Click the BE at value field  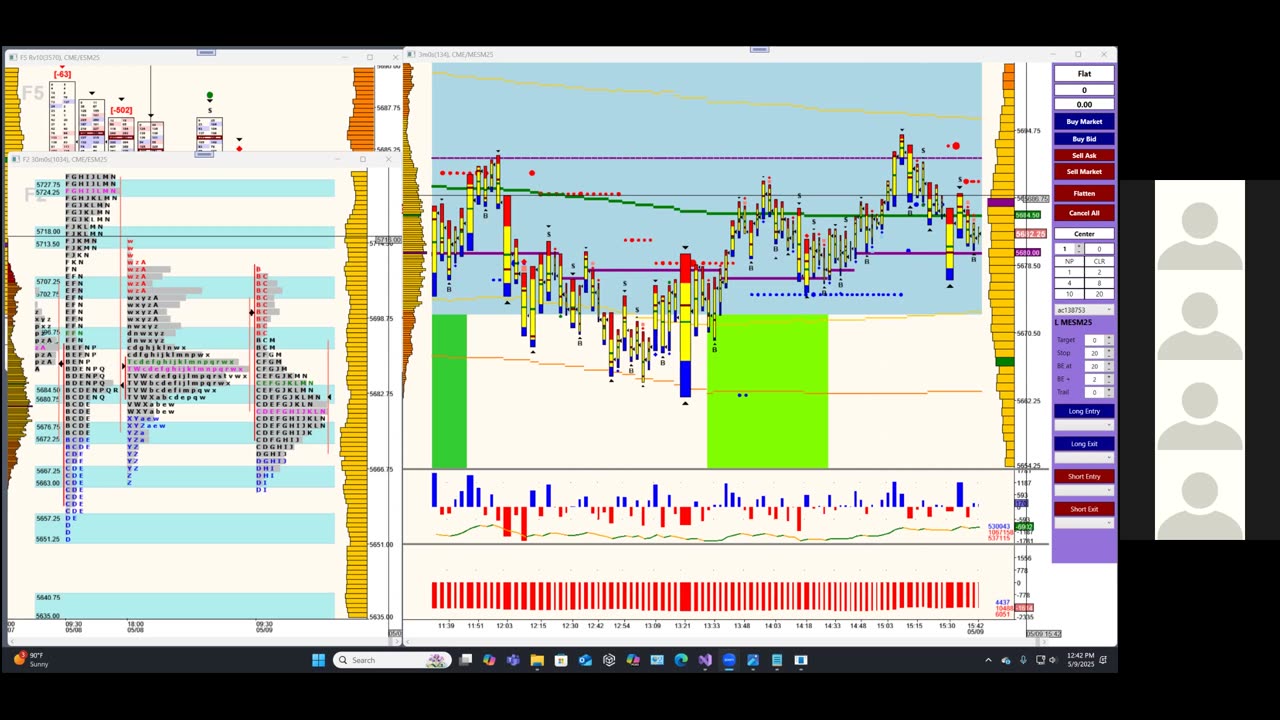pyautogui.click(x=1095, y=366)
